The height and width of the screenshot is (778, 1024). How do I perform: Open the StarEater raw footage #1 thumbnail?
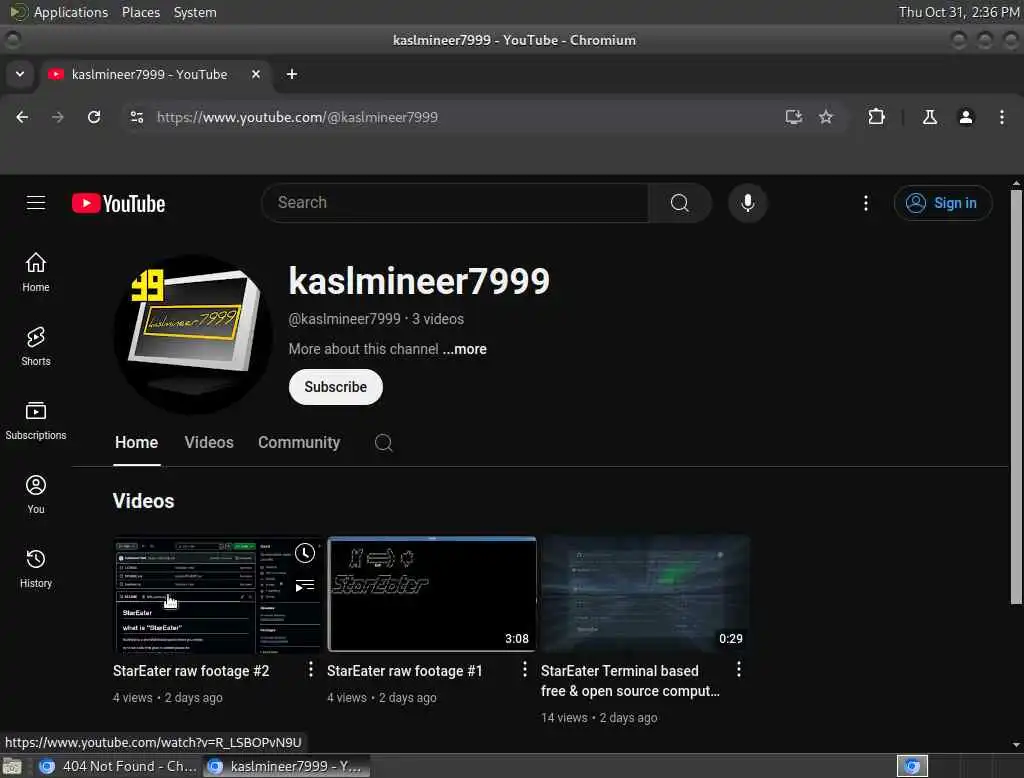click(x=432, y=594)
